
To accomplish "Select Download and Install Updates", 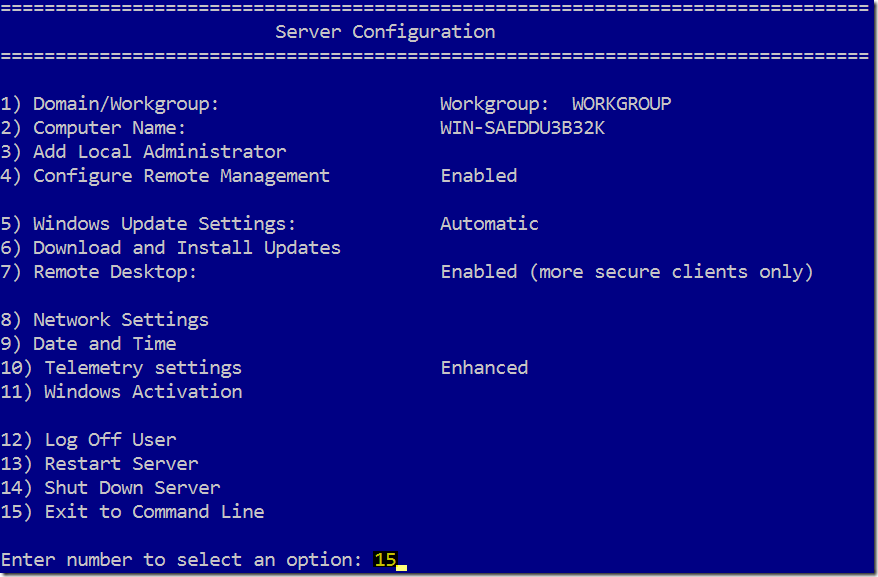I will [170, 248].
